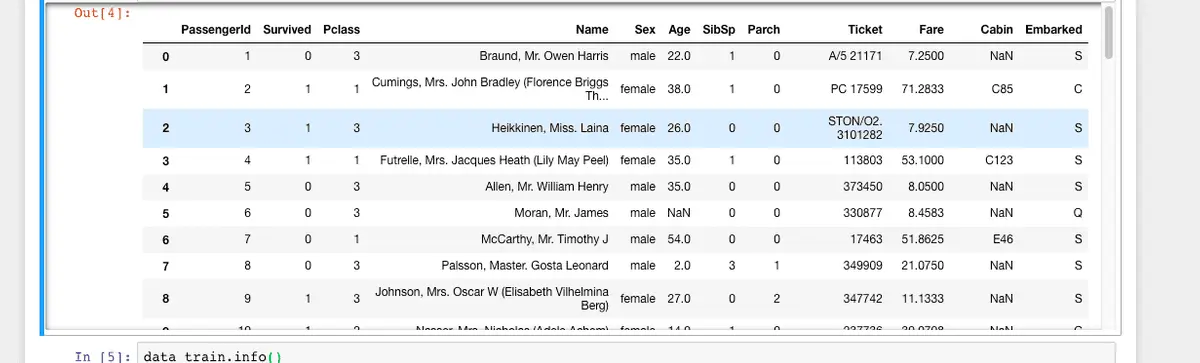Viewport: 1200px width, 363px height.
Task: Click the Survived column header
Action: [x=287, y=30]
